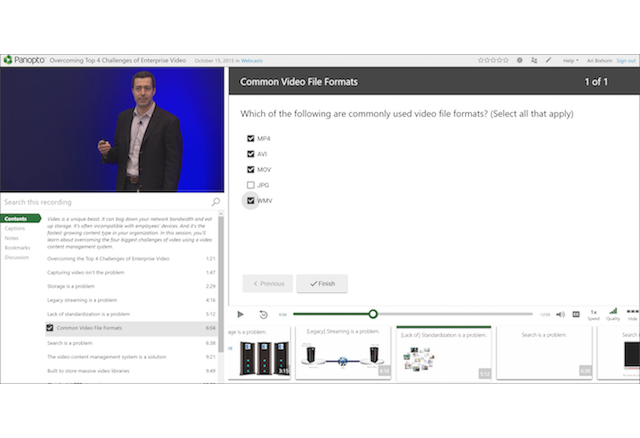The image size is (640, 438).
Task: Click the Finish quiz button
Action: (x=322, y=283)
